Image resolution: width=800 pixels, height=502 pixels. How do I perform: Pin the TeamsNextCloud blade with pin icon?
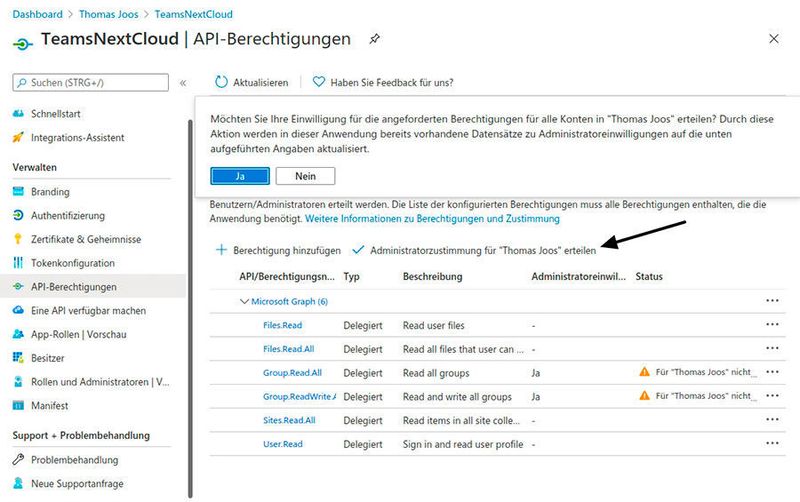[x=374, y=39]
